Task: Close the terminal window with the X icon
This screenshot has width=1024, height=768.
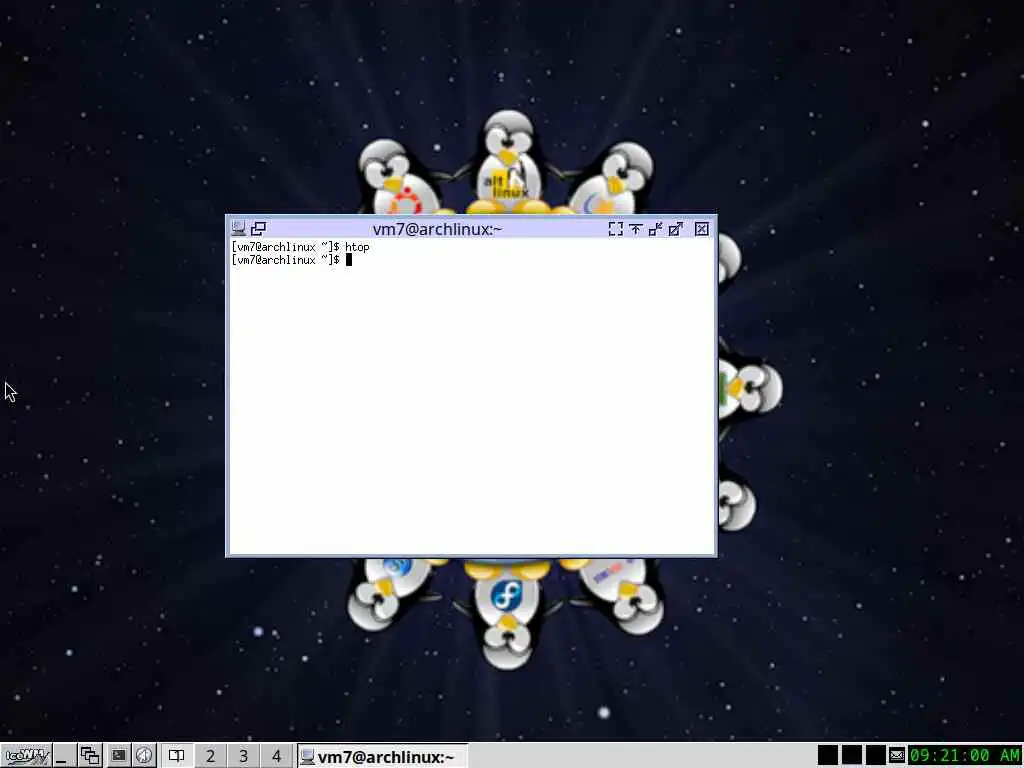Action: coord(702,229)
